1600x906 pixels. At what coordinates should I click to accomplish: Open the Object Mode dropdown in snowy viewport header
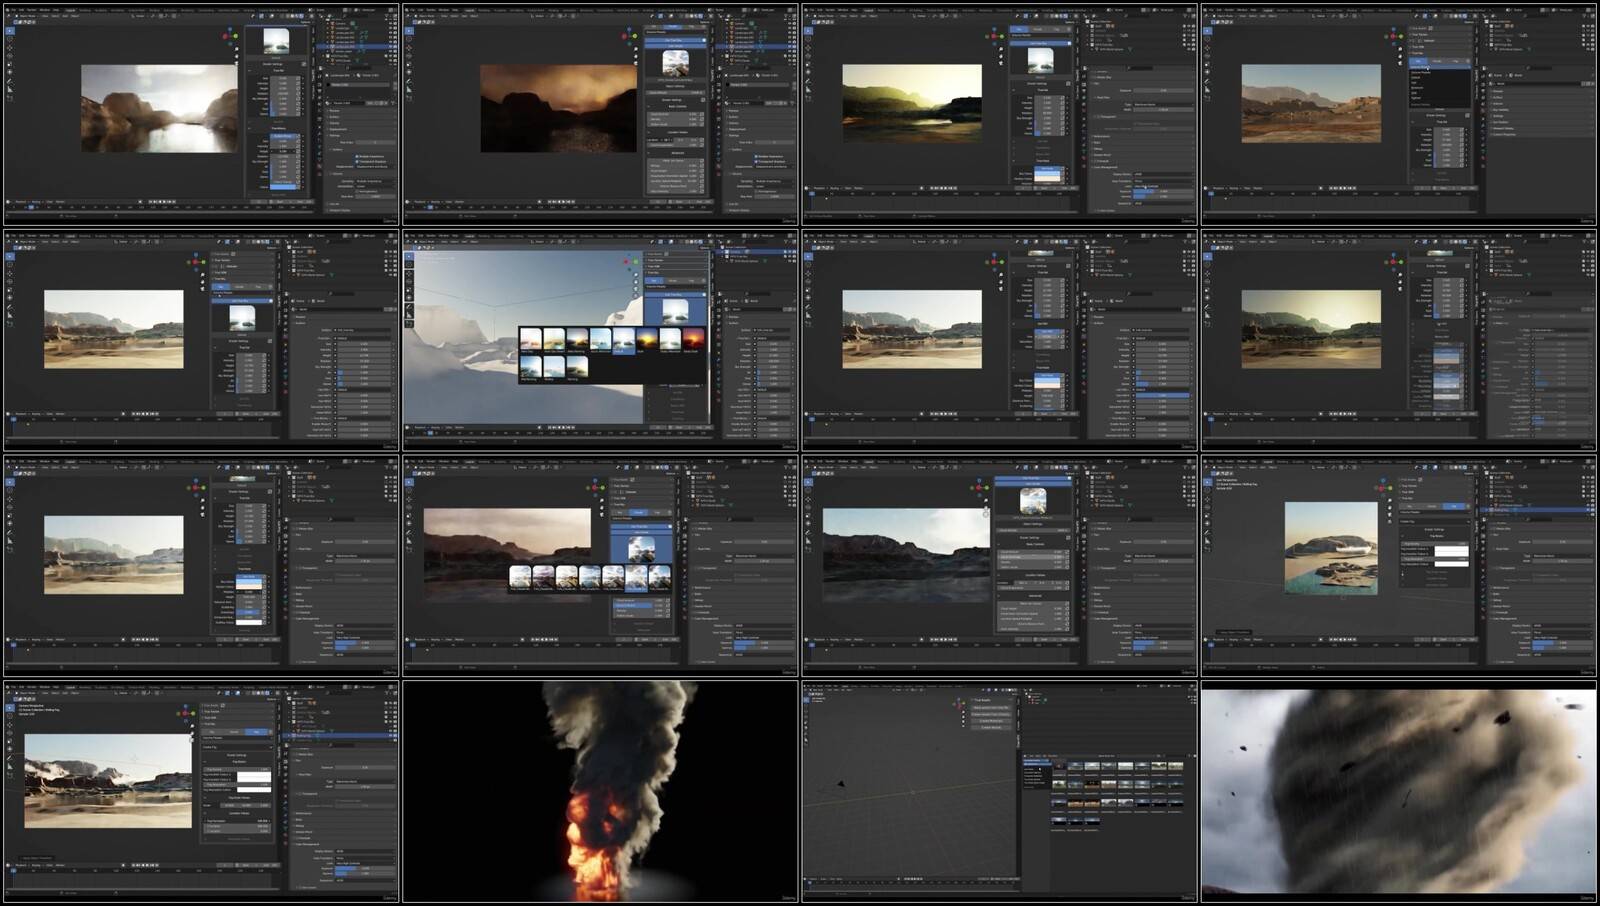tap(428, 241)
